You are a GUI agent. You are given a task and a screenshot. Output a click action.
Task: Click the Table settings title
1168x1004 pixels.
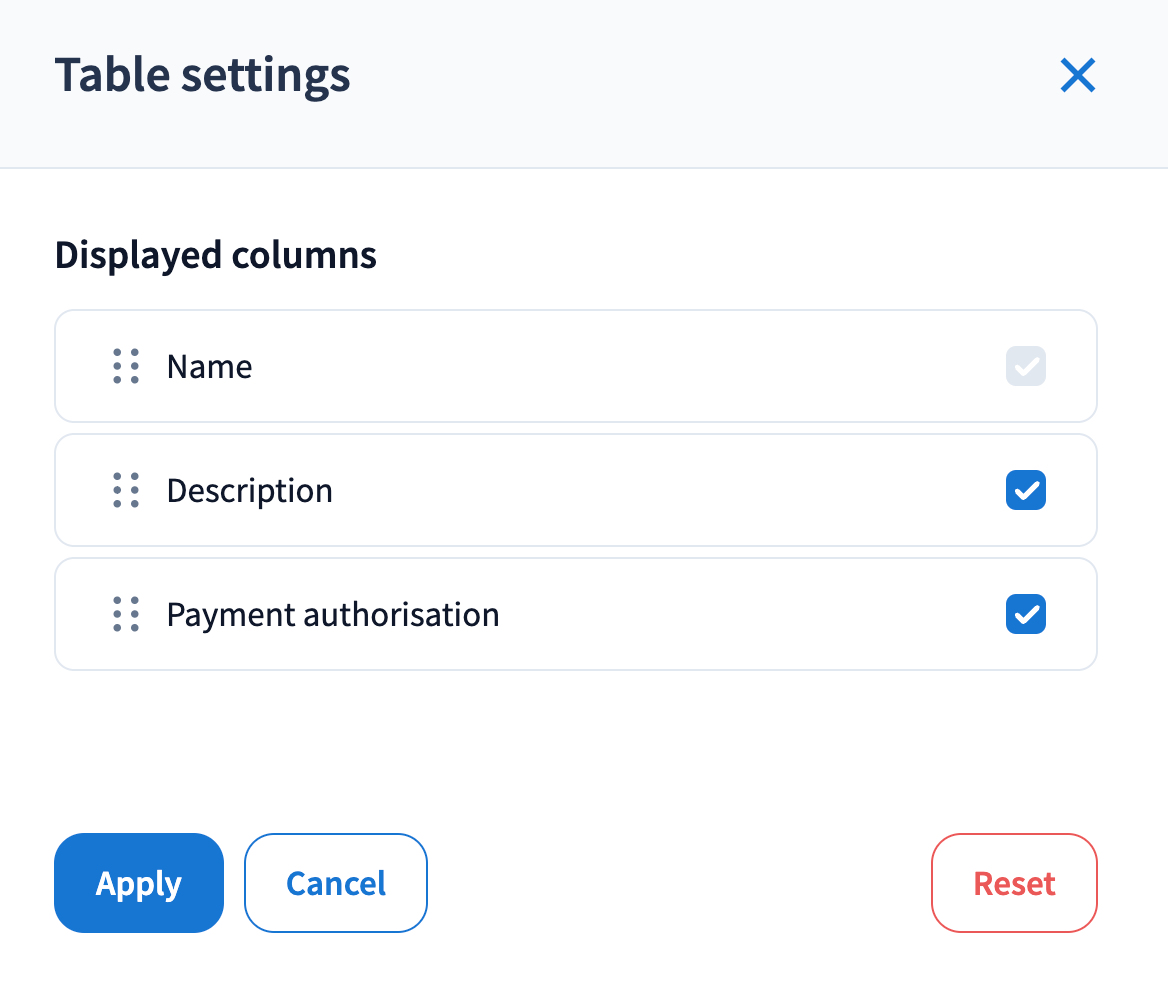tap(202, 76)
